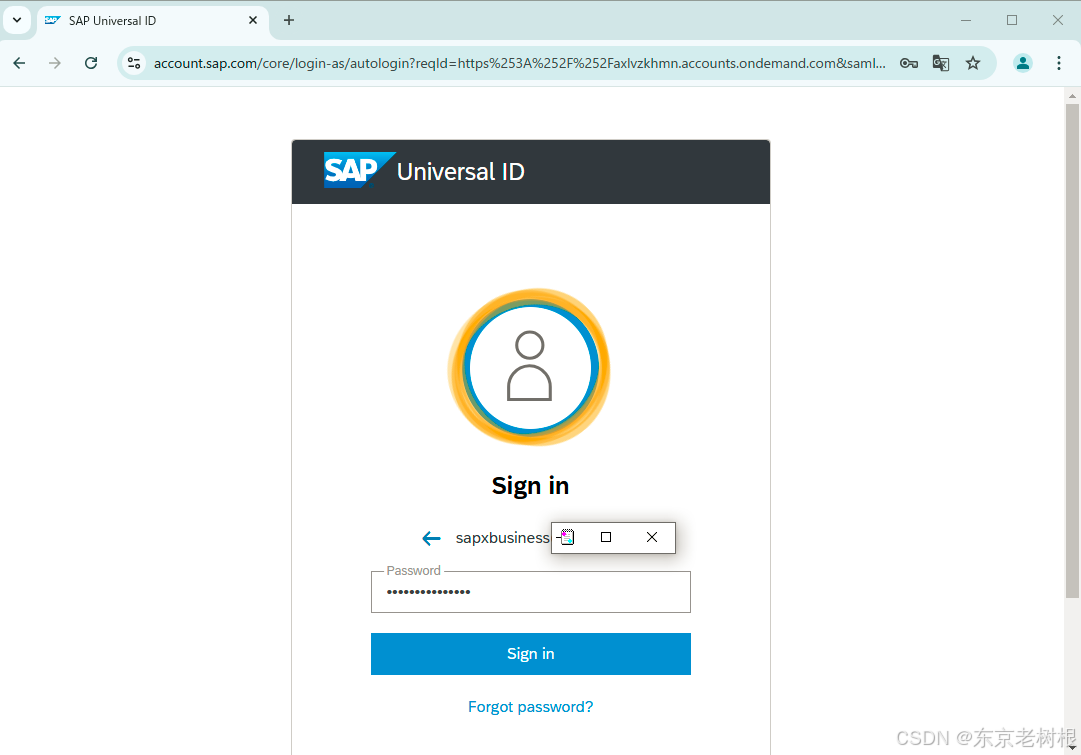Click the blue Sign in button
The width and height of the screenshot is (1081, 755).
pos(531,654)
